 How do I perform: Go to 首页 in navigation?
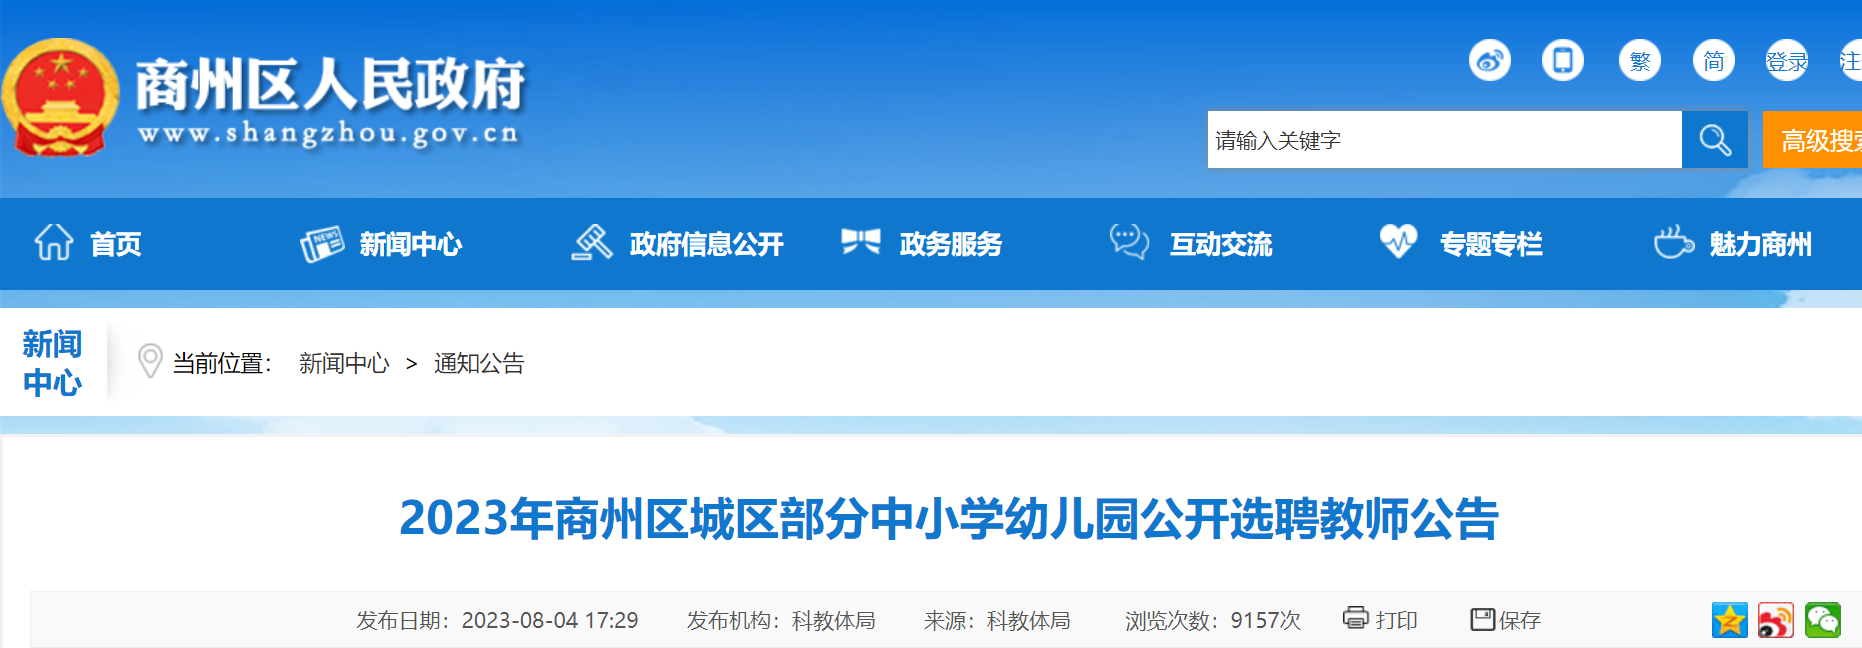click(116, 244)
